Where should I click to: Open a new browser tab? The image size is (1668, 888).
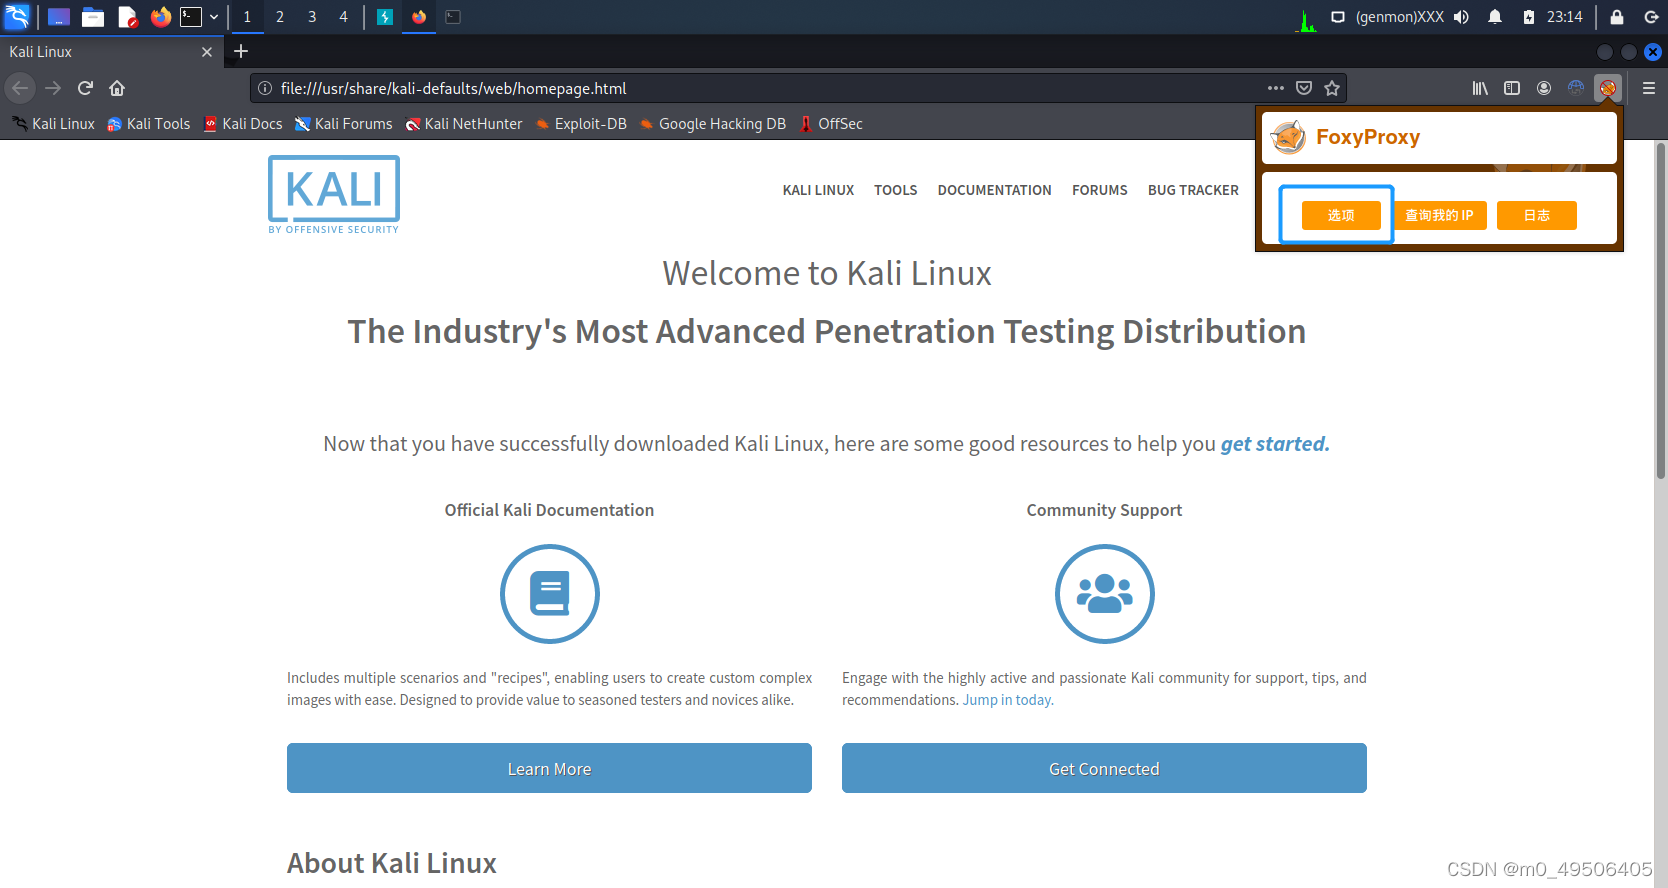(241, 51)
